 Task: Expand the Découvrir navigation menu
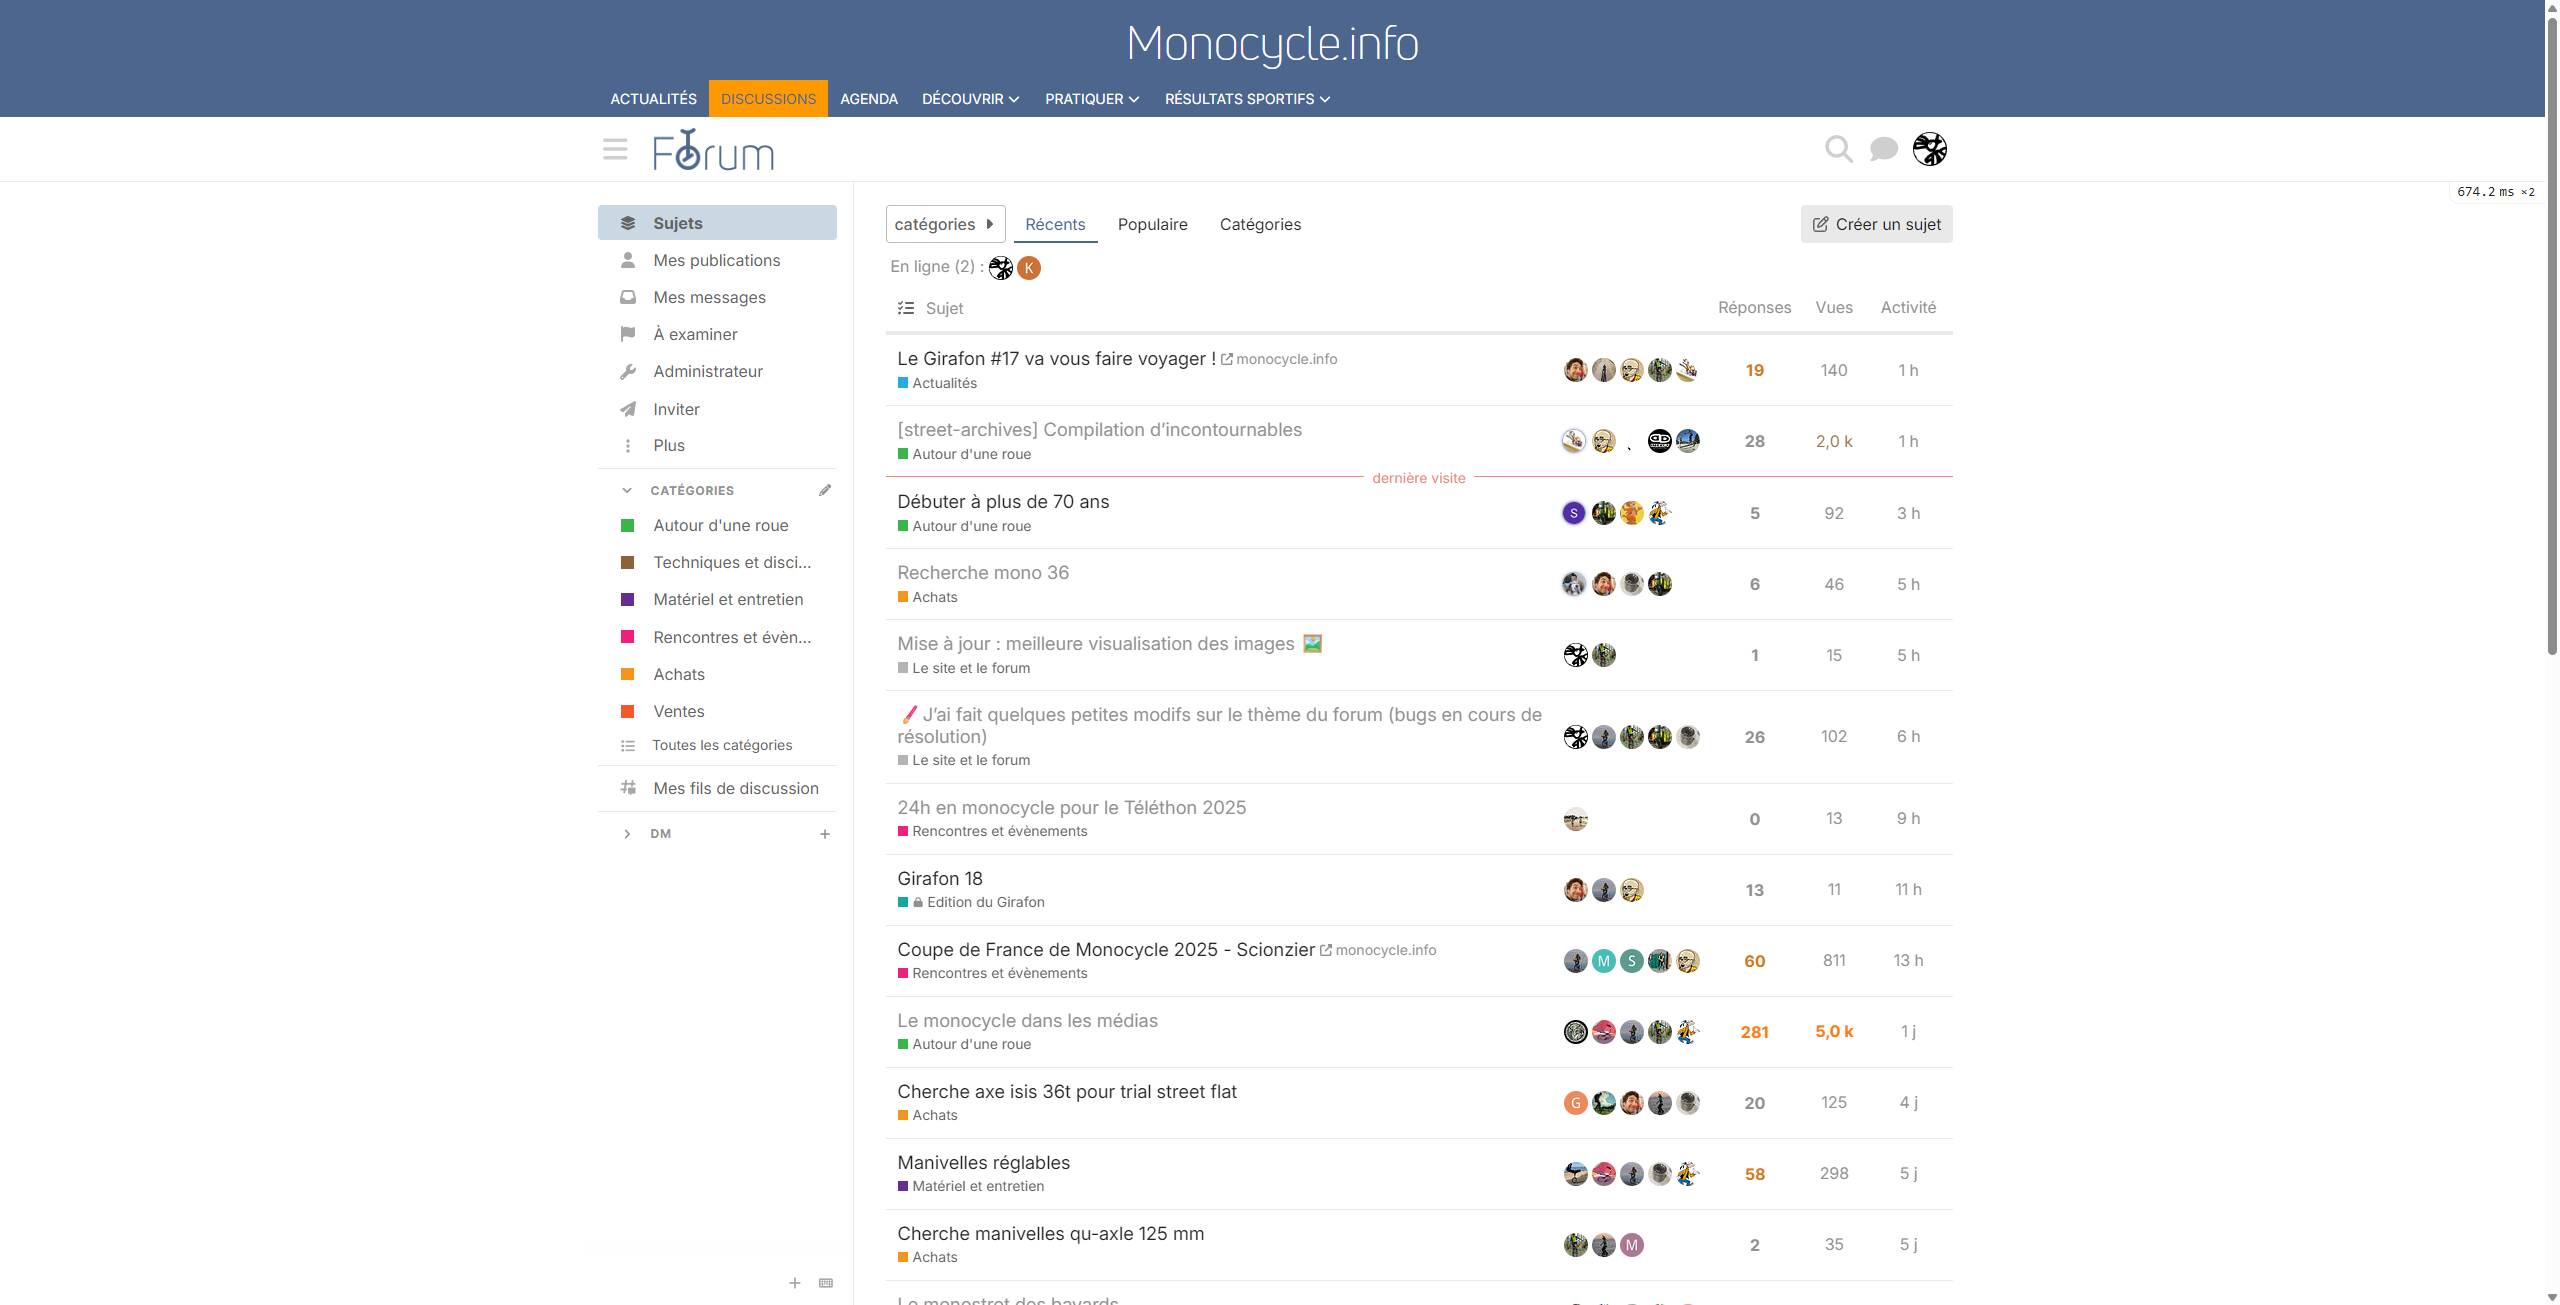970,99
